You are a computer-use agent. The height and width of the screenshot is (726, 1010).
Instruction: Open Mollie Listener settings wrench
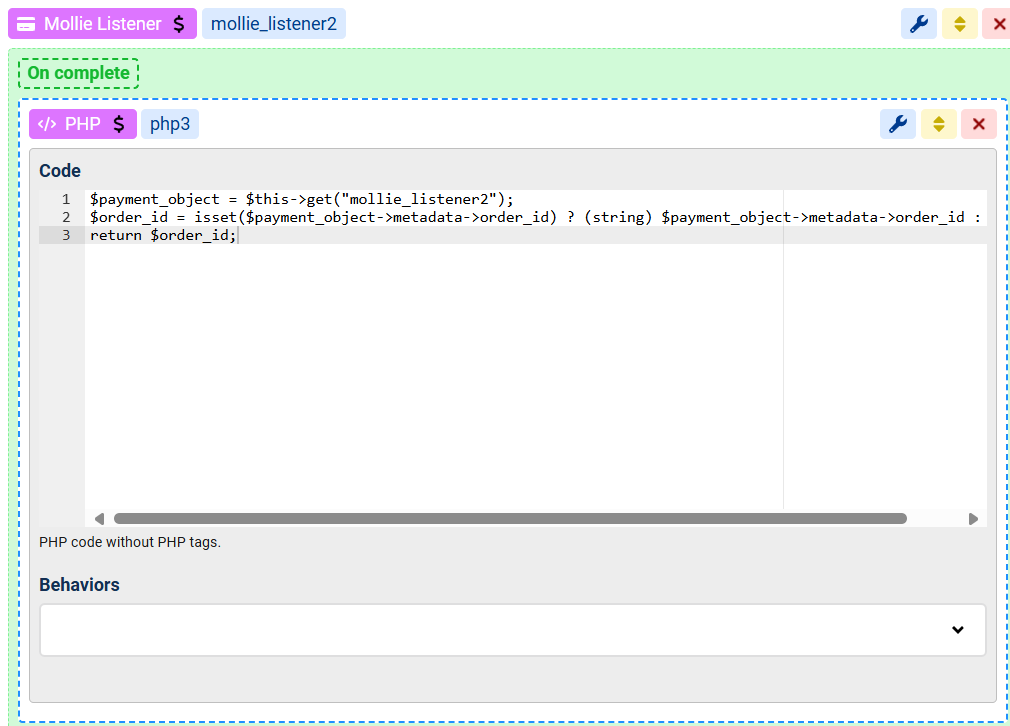click(x=918, y=24)
